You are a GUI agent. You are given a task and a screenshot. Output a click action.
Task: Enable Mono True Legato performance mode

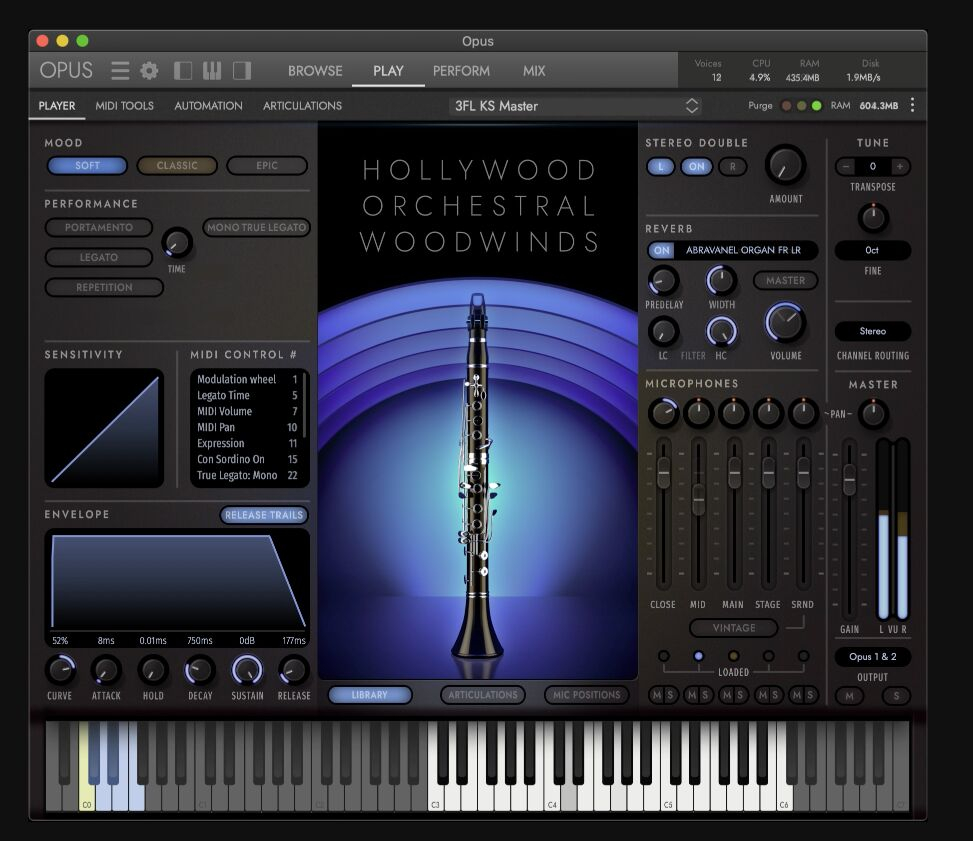click(256, 228)
